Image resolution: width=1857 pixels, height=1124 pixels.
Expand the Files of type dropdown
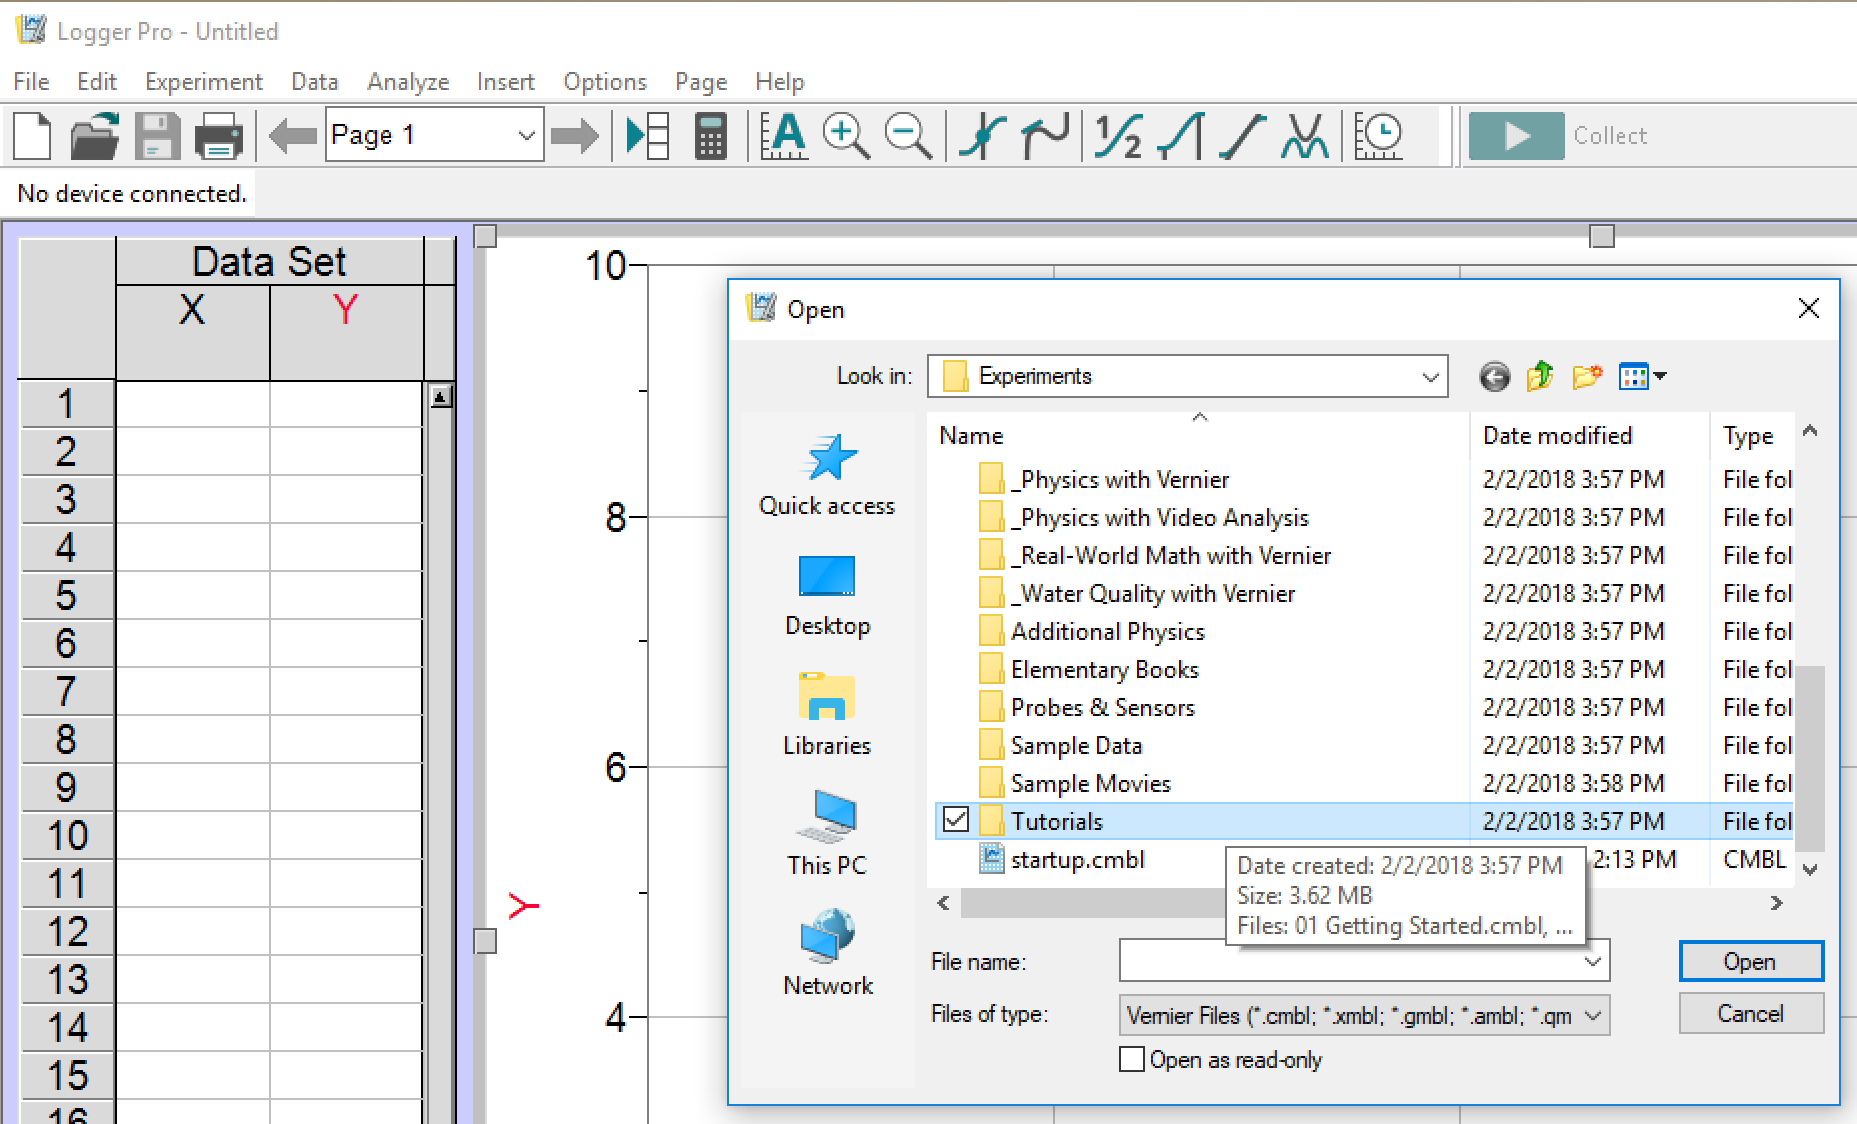[x=1593, y=1016]
